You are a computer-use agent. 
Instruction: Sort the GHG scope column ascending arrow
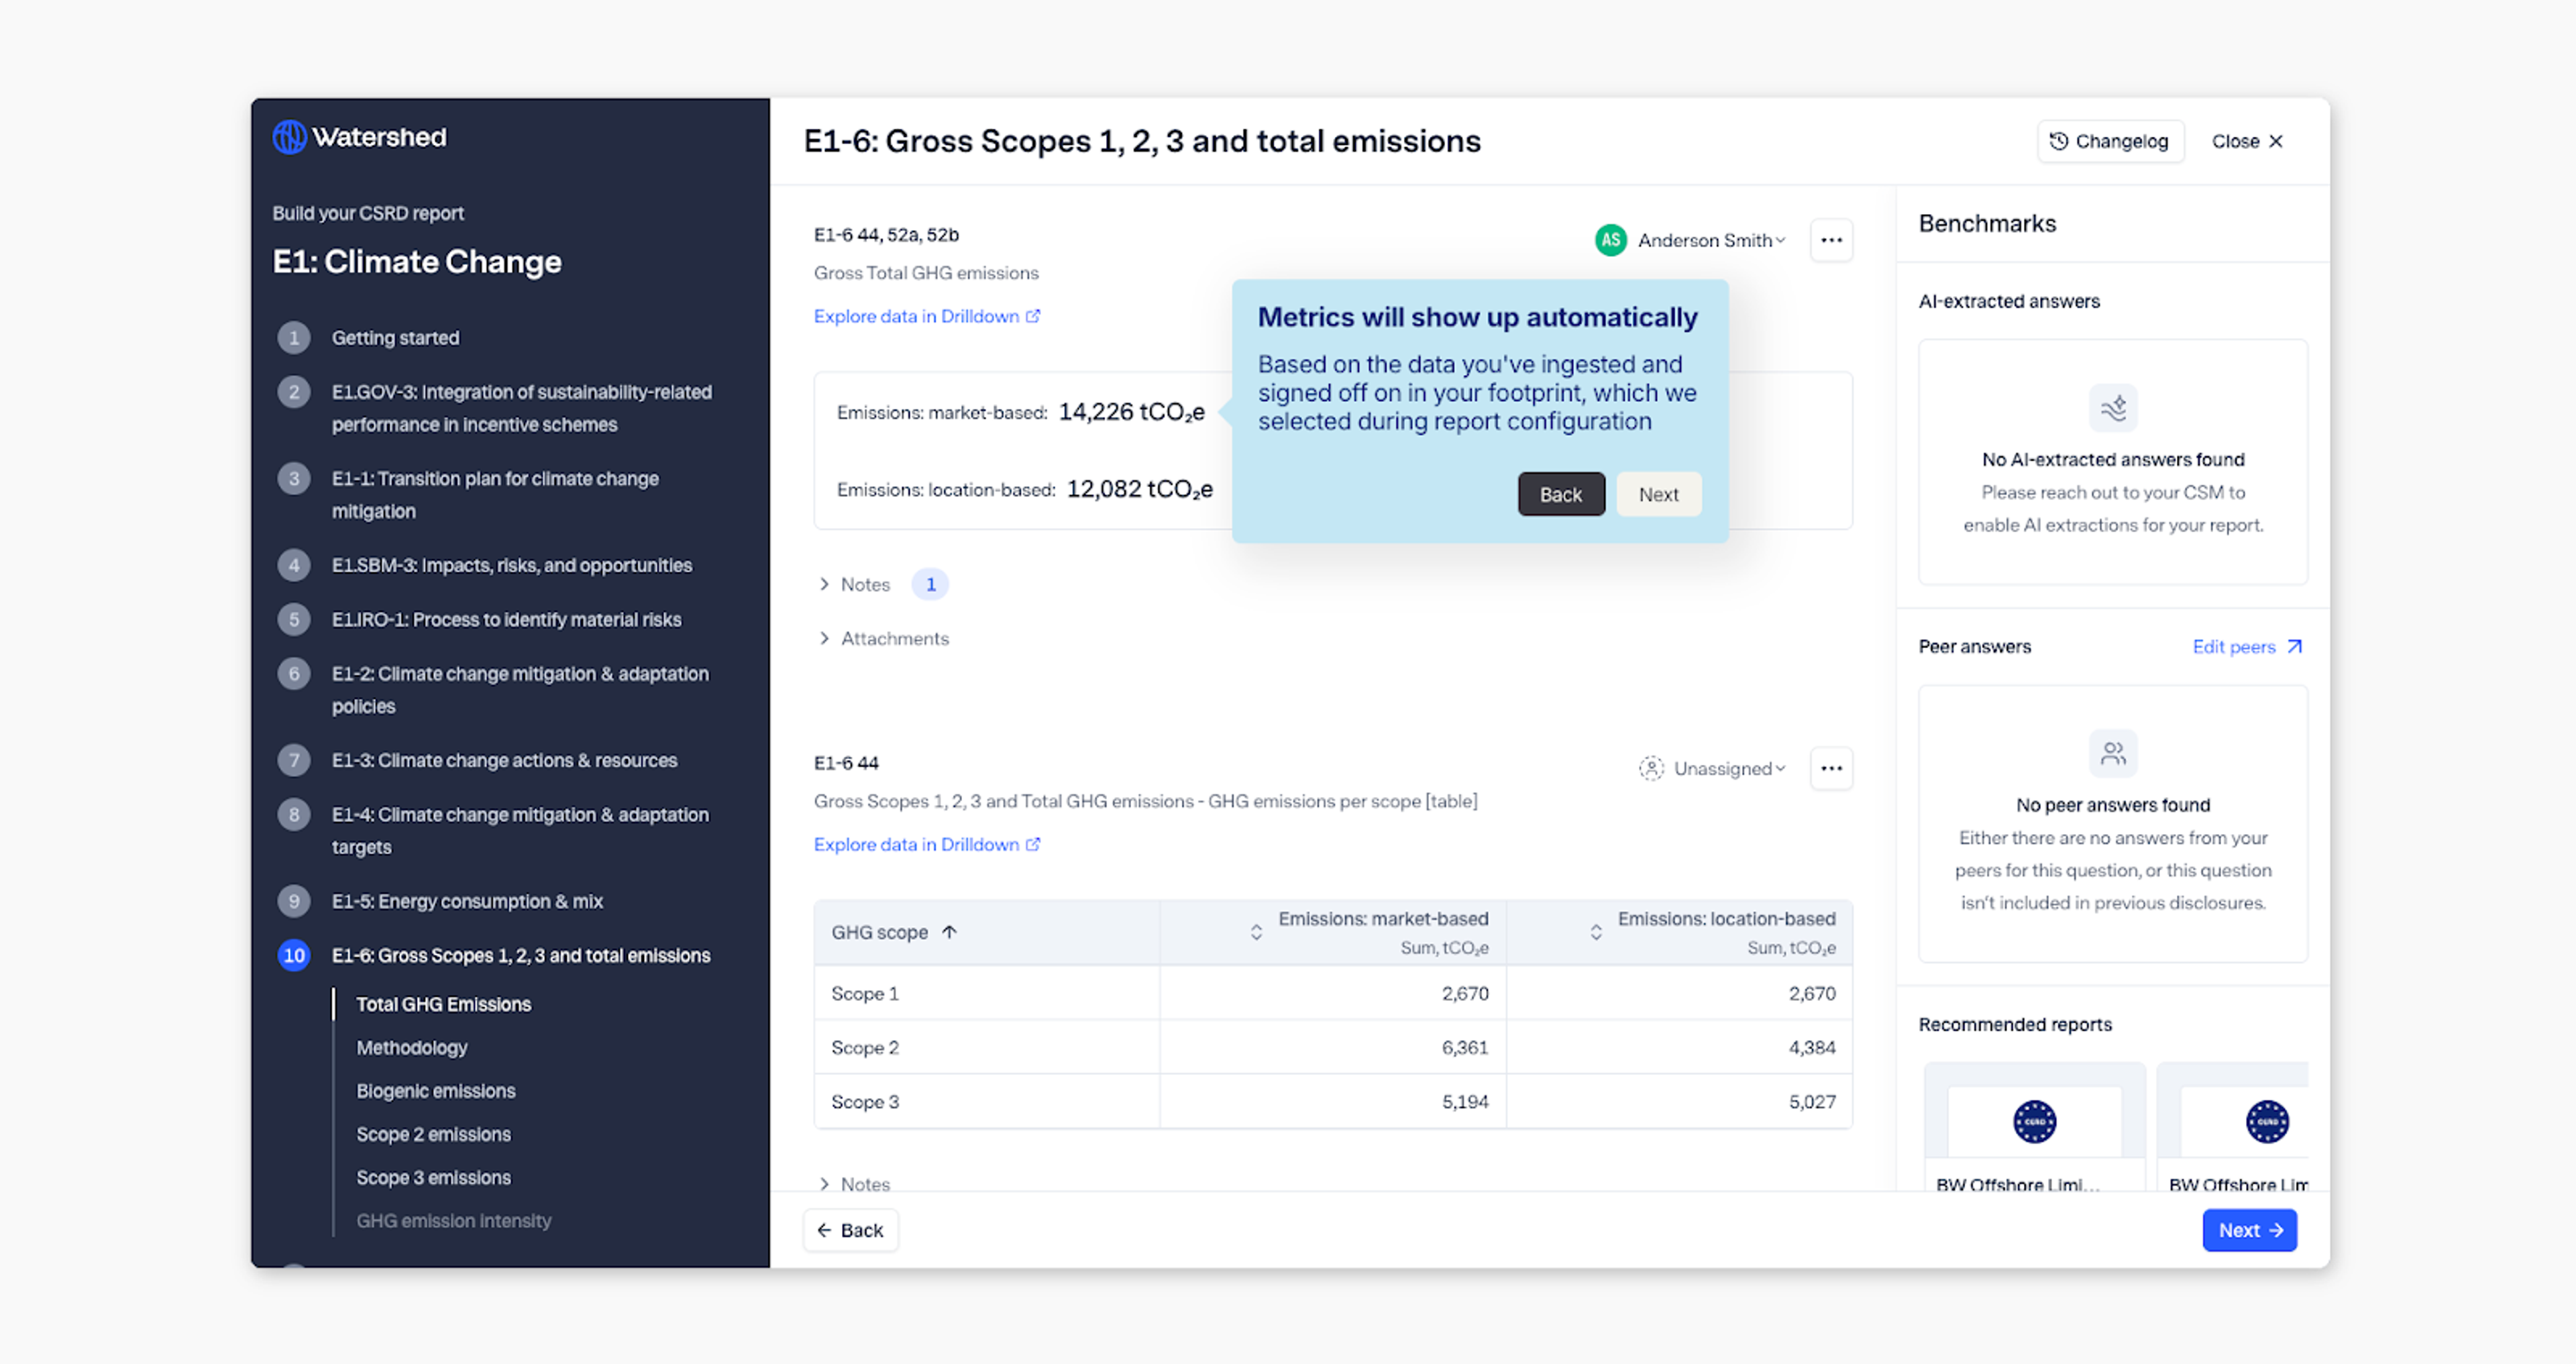949,932
